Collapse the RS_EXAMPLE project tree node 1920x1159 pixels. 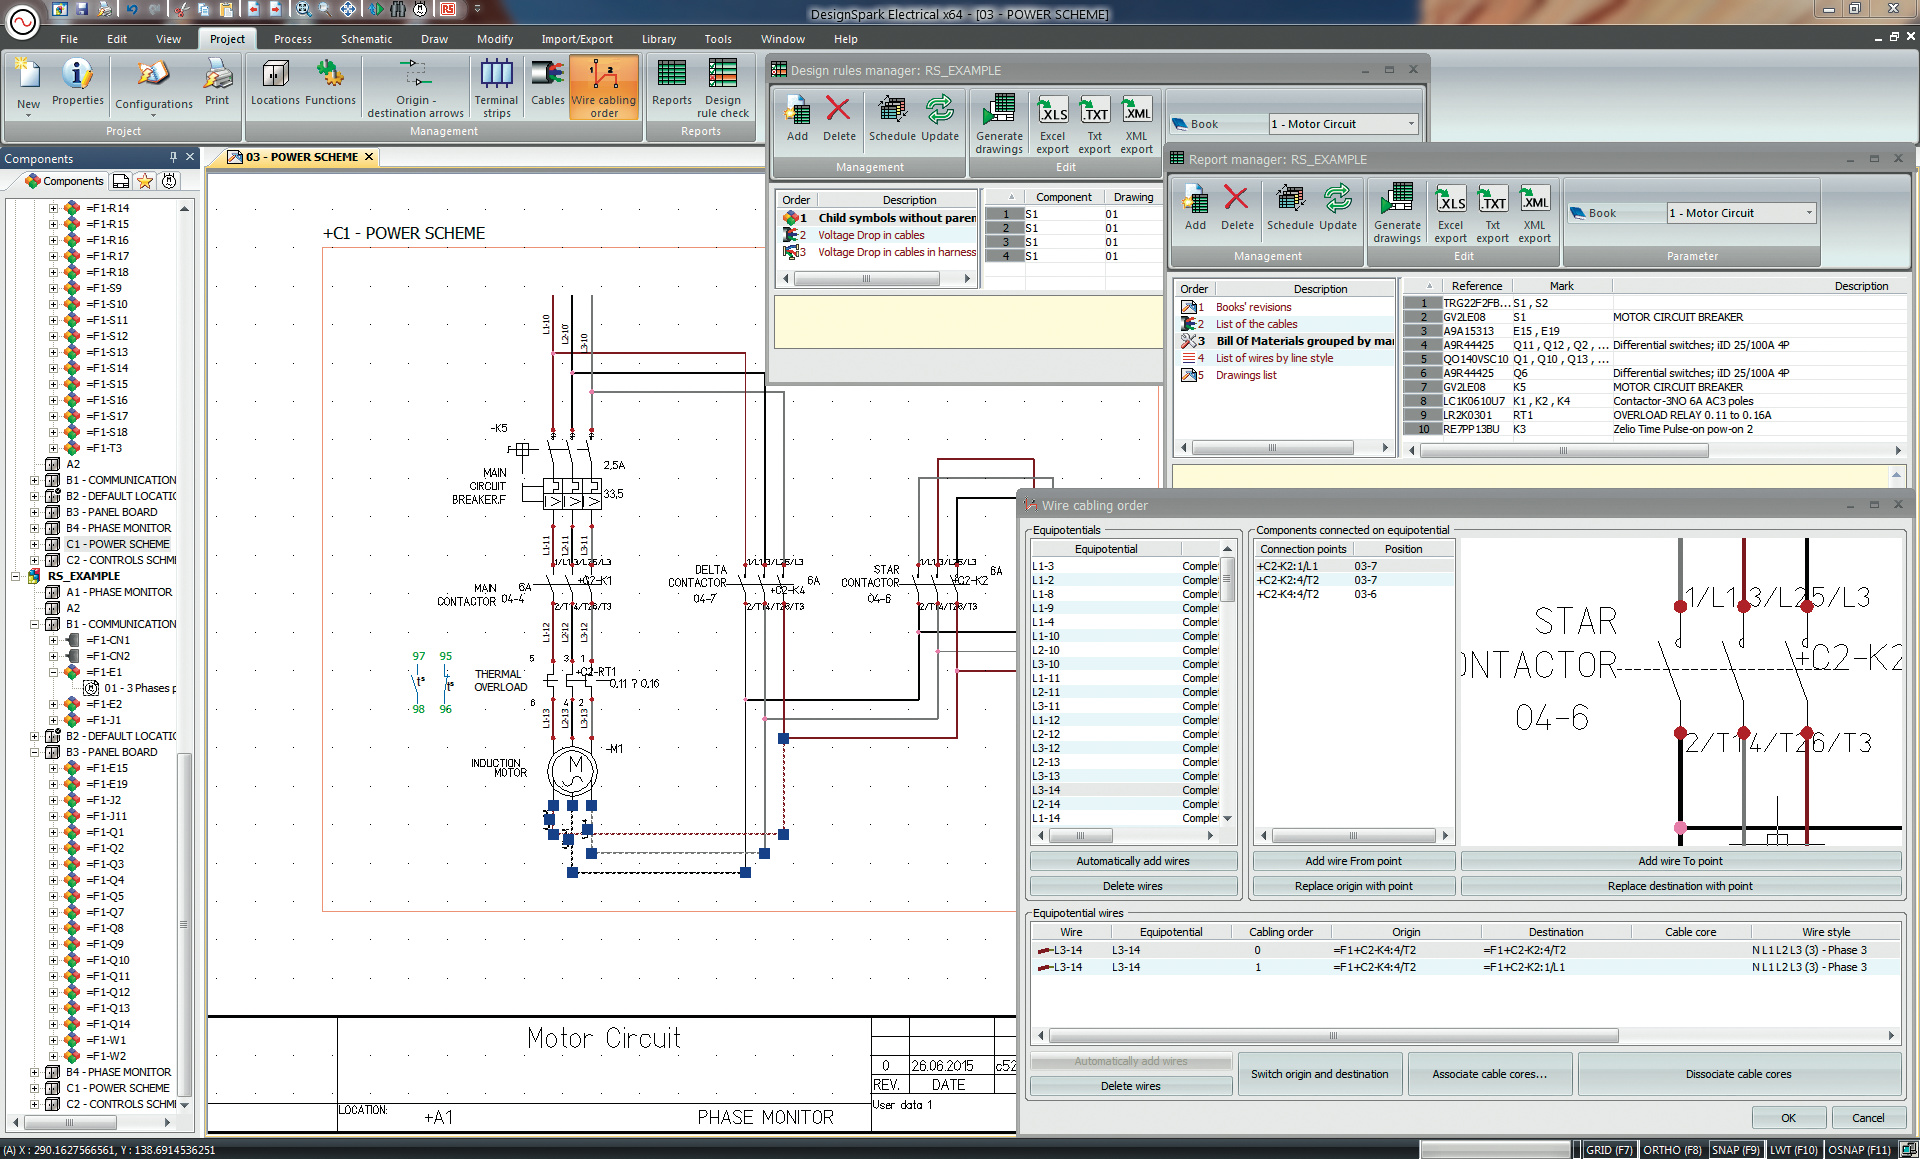(16, 576)
